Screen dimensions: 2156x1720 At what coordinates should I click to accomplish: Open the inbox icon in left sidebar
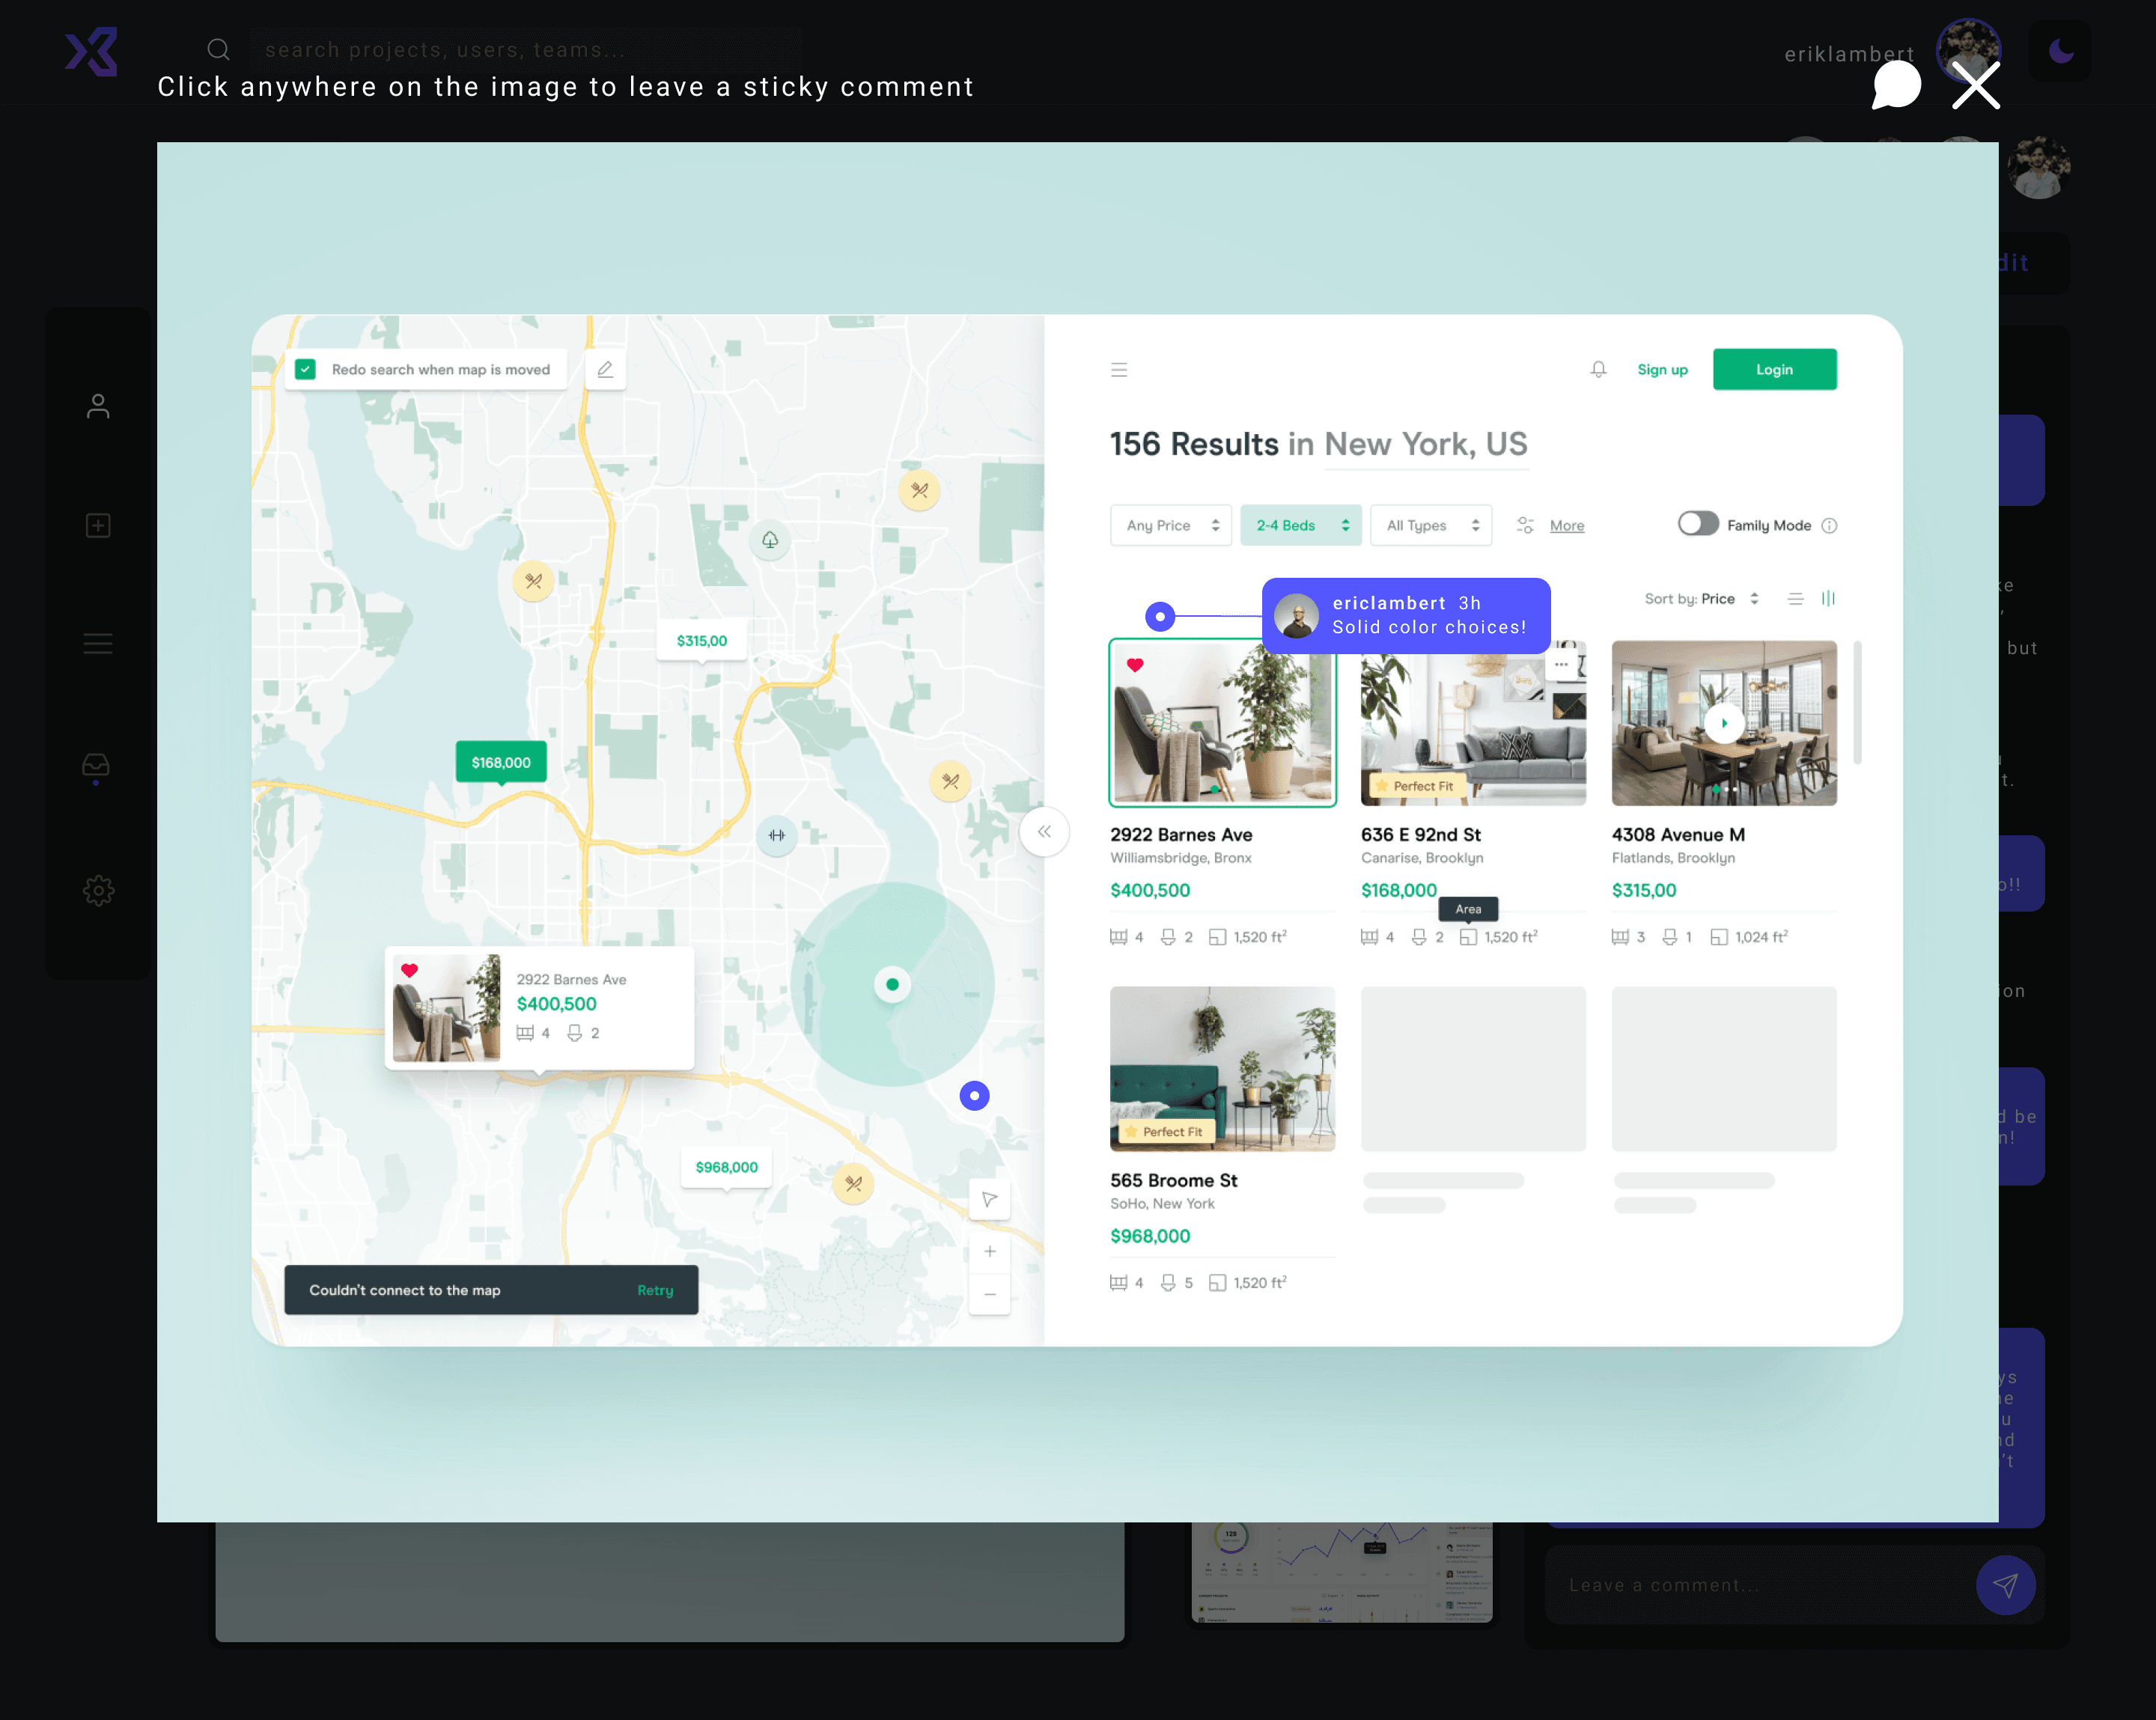coord(97,765)
